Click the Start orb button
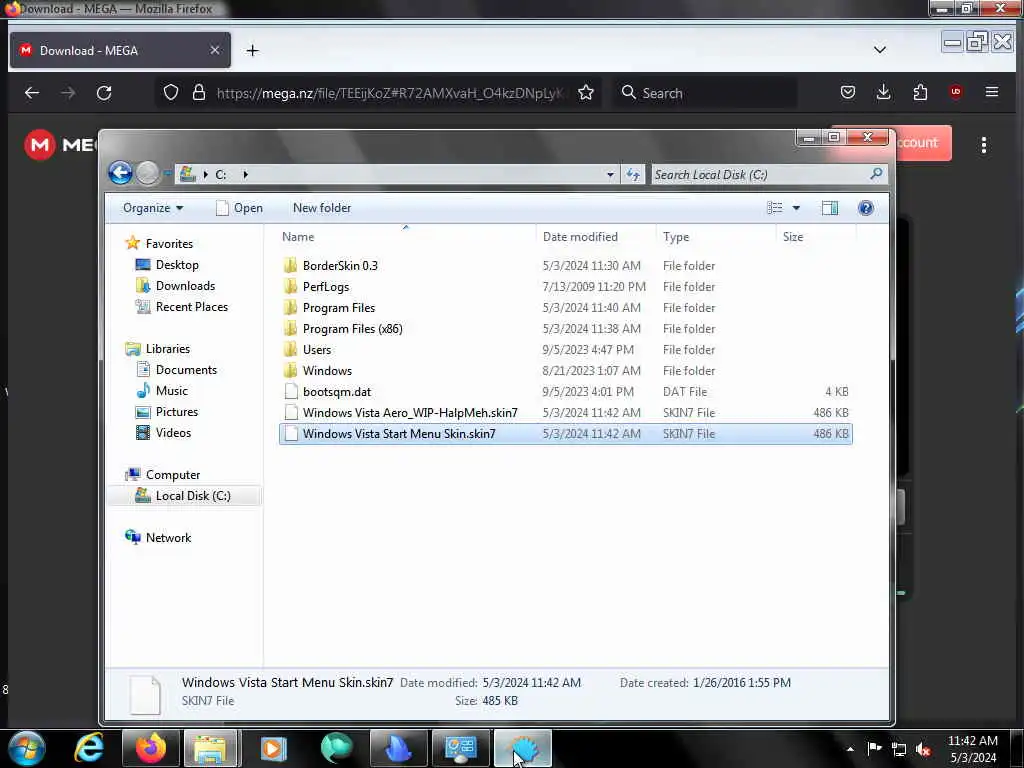This screenshot has height=768, width=1024. [27, 748]
